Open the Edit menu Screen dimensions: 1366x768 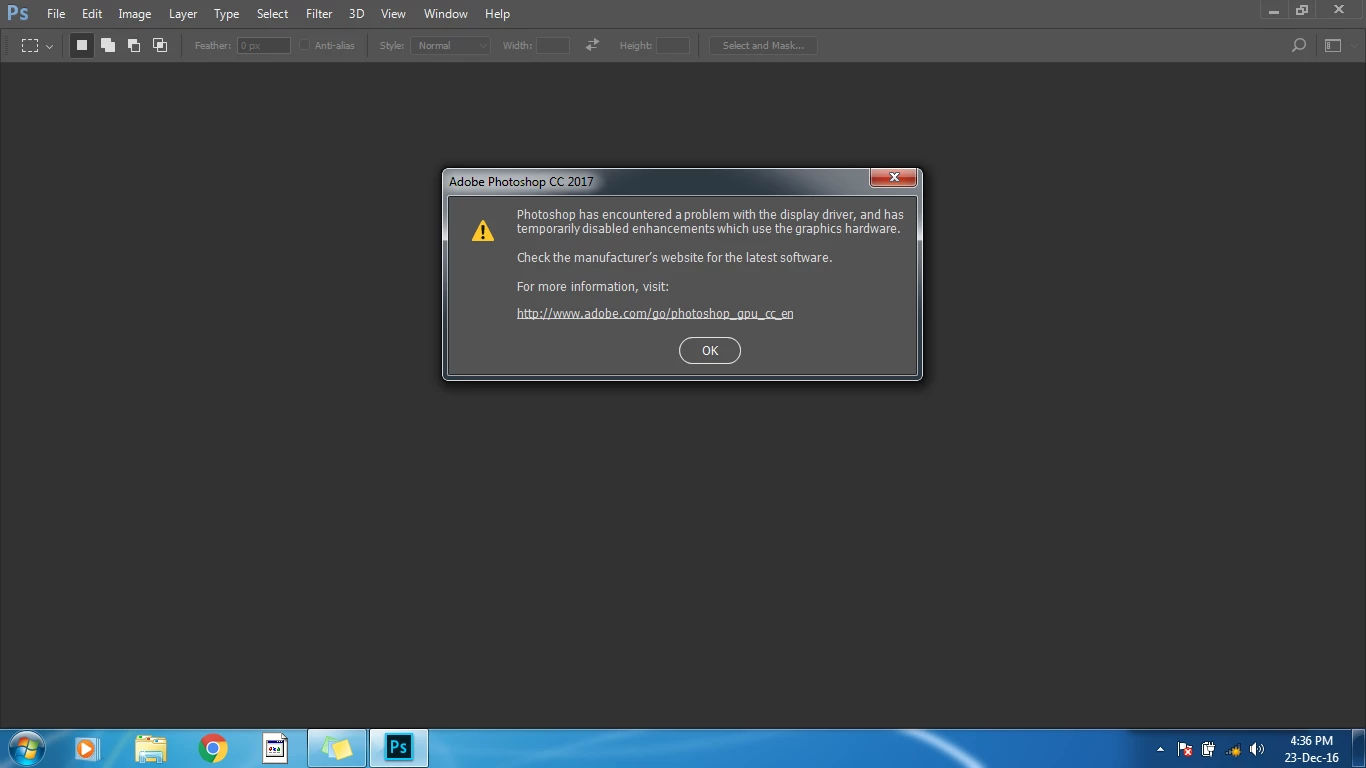(x=92, y=14)
